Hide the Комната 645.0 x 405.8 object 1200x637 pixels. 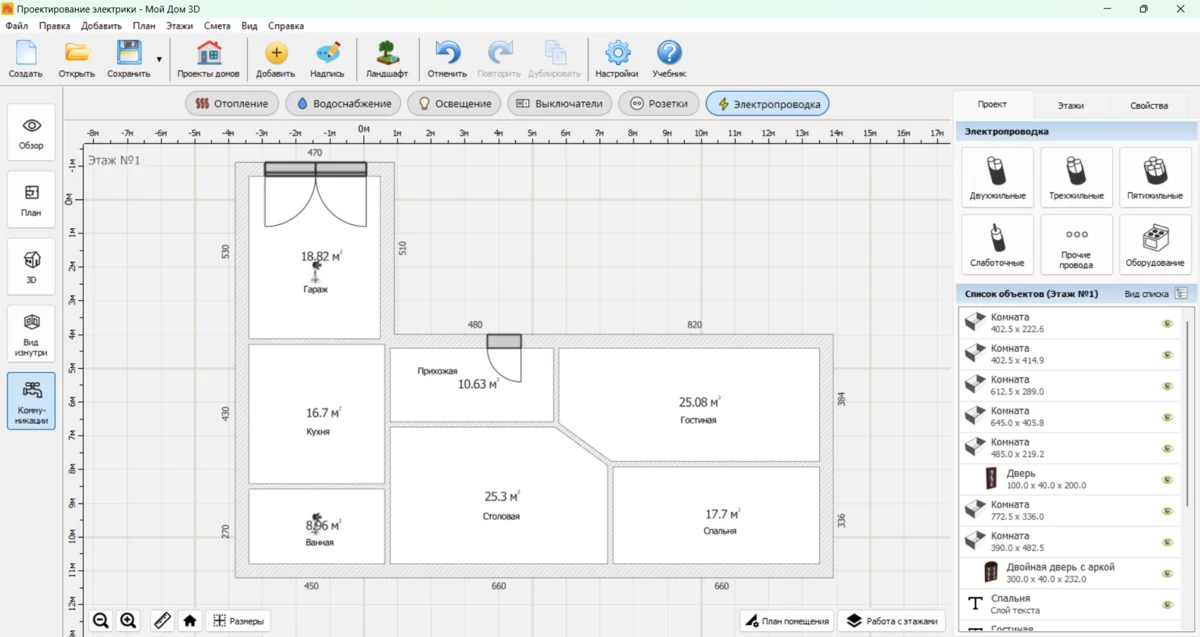pos(1166,417)
